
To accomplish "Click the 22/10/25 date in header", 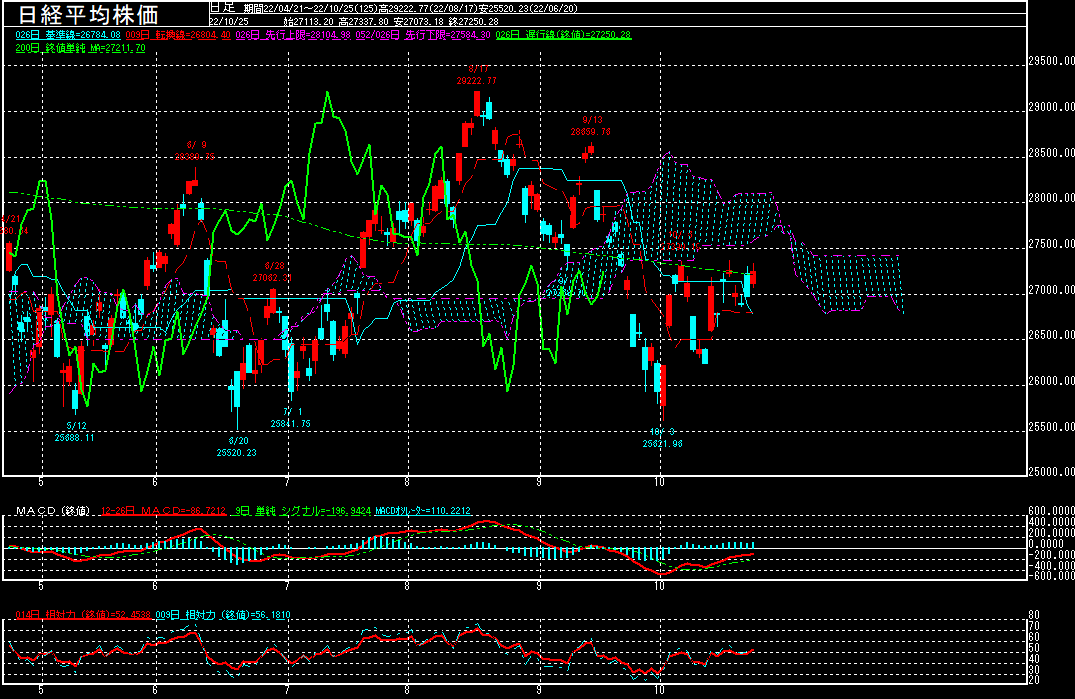I will pos(228,21).
